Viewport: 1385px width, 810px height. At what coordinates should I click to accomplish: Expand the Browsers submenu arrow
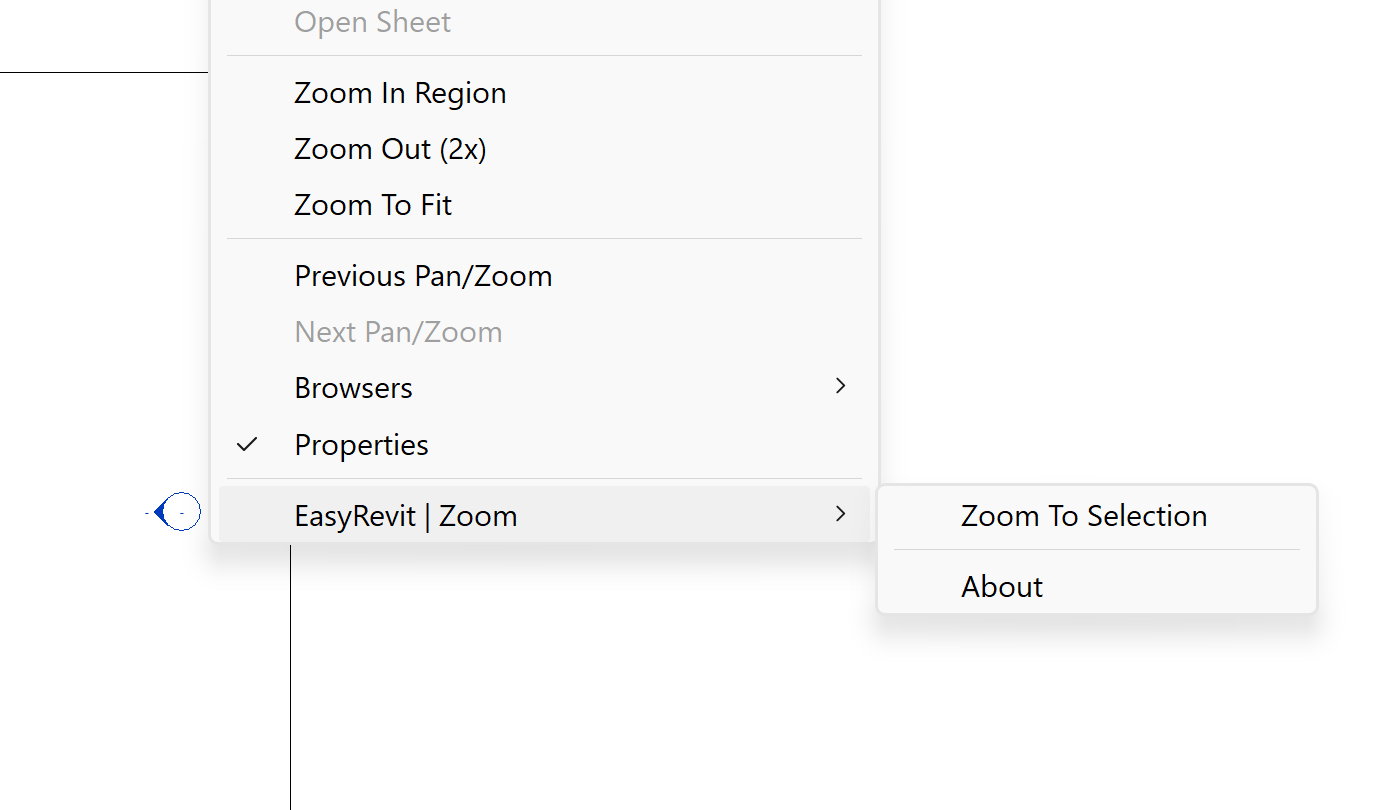(840, 386)
